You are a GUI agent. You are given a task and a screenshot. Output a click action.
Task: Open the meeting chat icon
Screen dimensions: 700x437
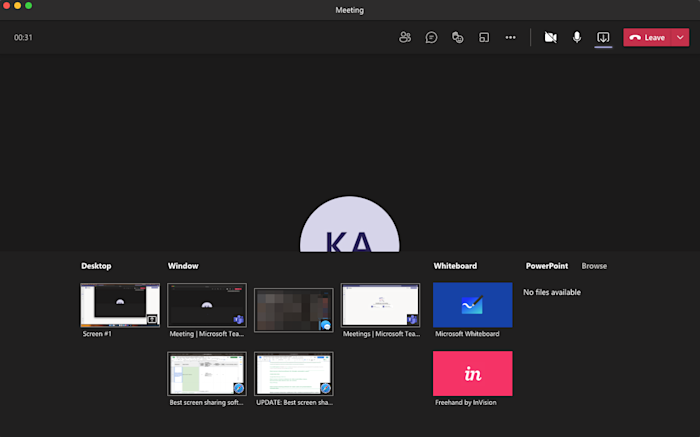click(x=431, y=37)
